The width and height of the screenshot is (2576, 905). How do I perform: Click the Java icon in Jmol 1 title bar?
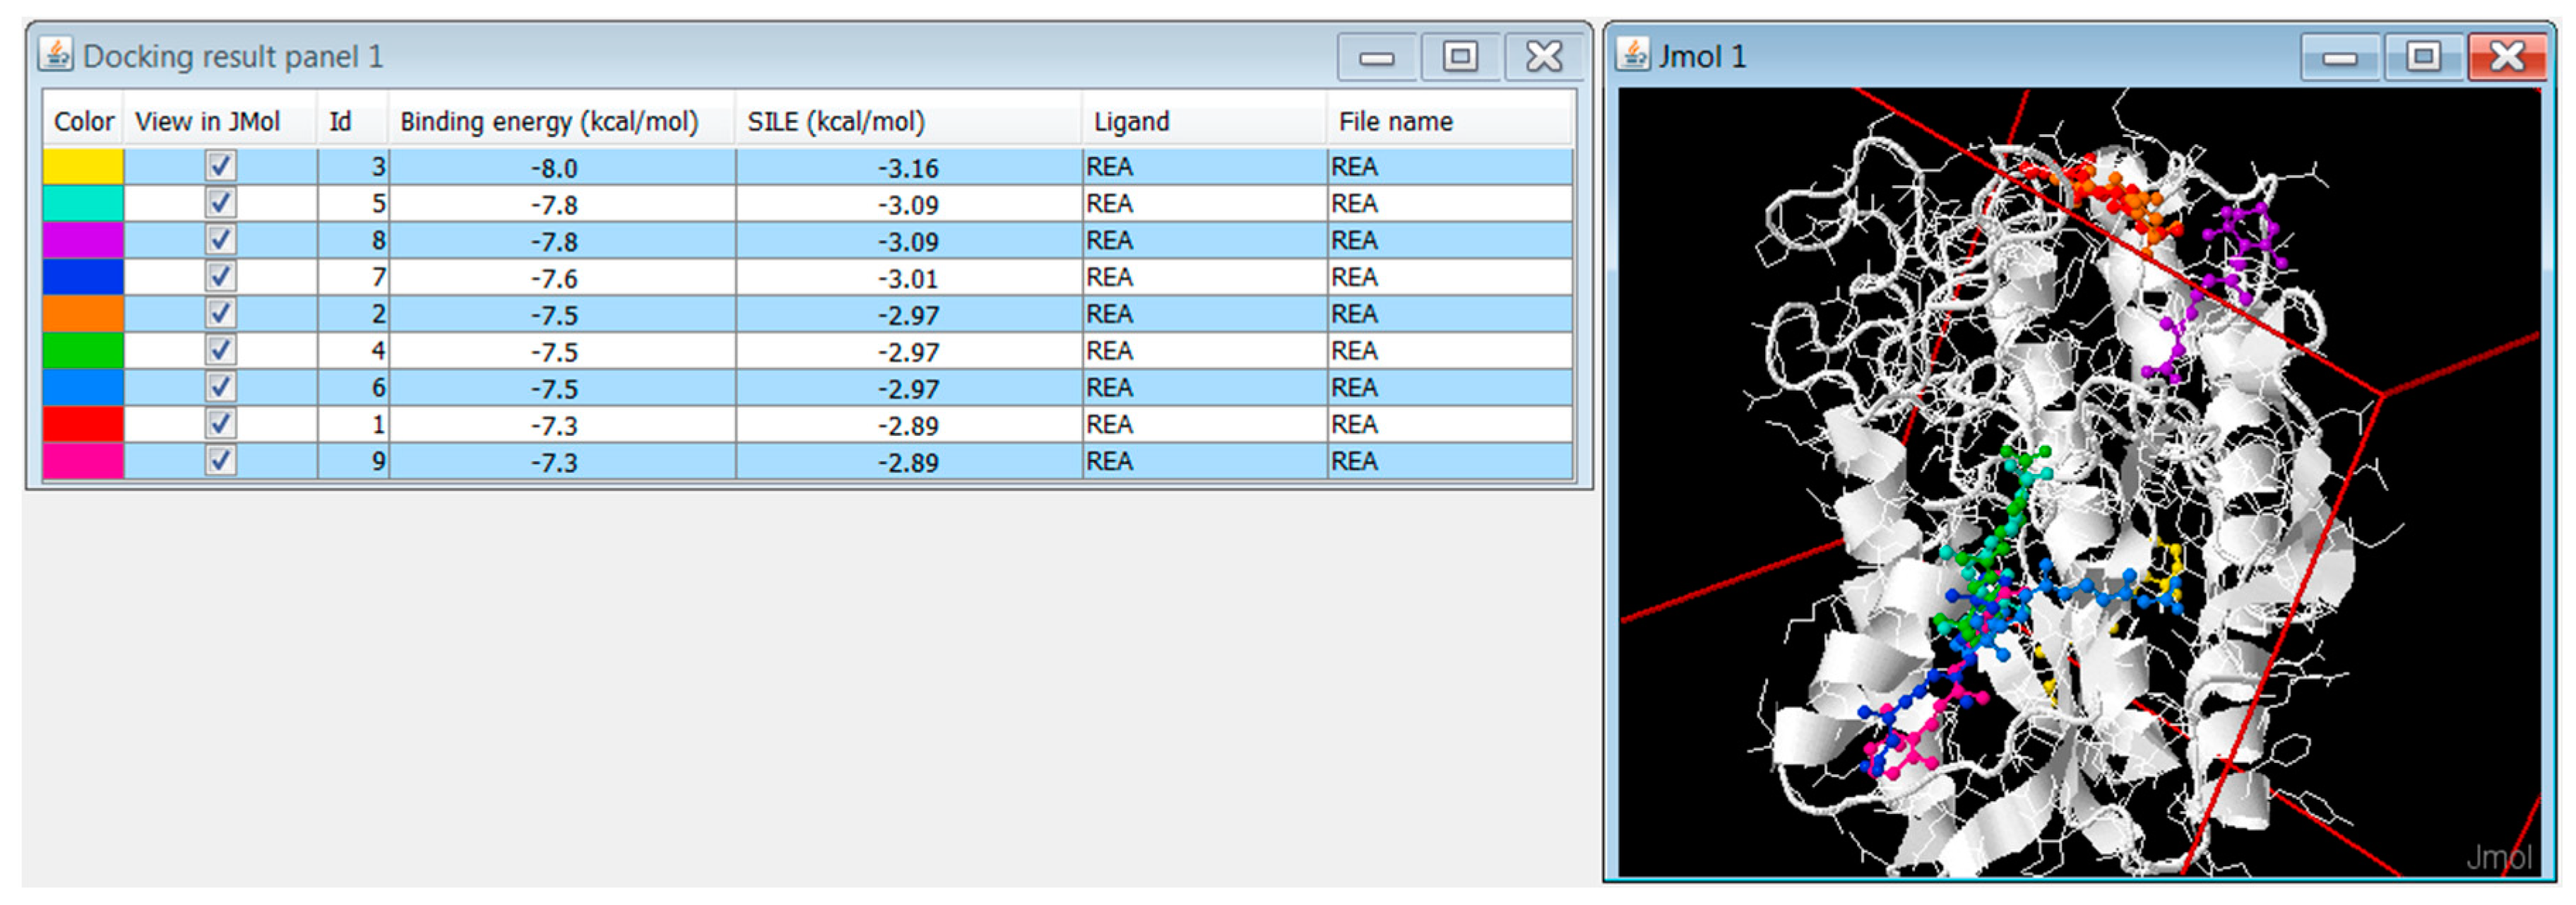(1633, 54)
